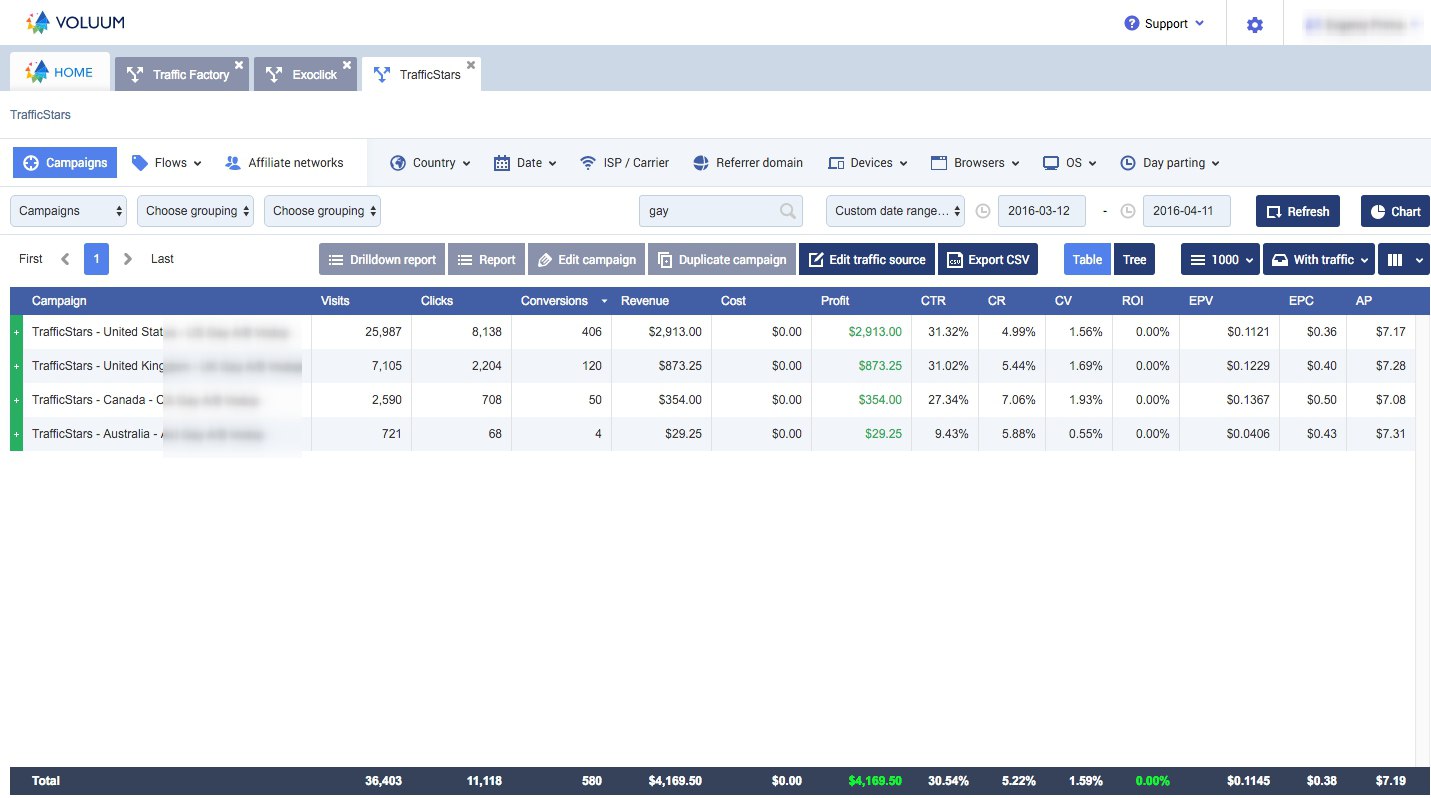The height and width of the screenshot is (798, 1431).
Task: Switch to Table view
Action: 1087,259
